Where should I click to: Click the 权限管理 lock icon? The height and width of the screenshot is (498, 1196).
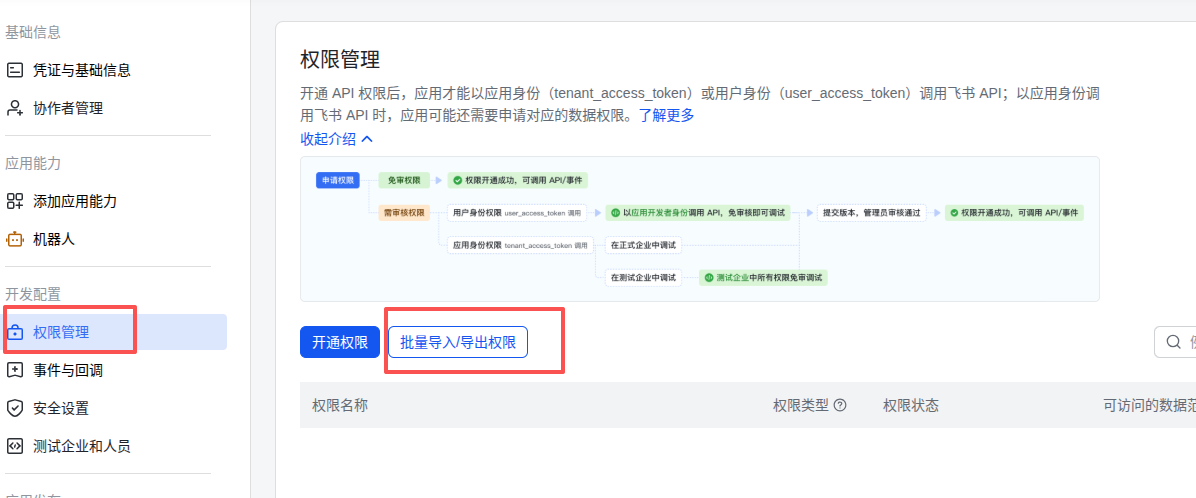click(x=15, y=333)
